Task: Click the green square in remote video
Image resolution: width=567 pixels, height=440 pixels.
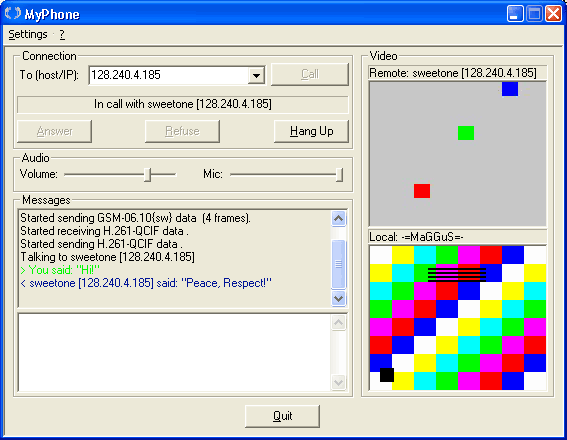Action: tap(466, 133)
